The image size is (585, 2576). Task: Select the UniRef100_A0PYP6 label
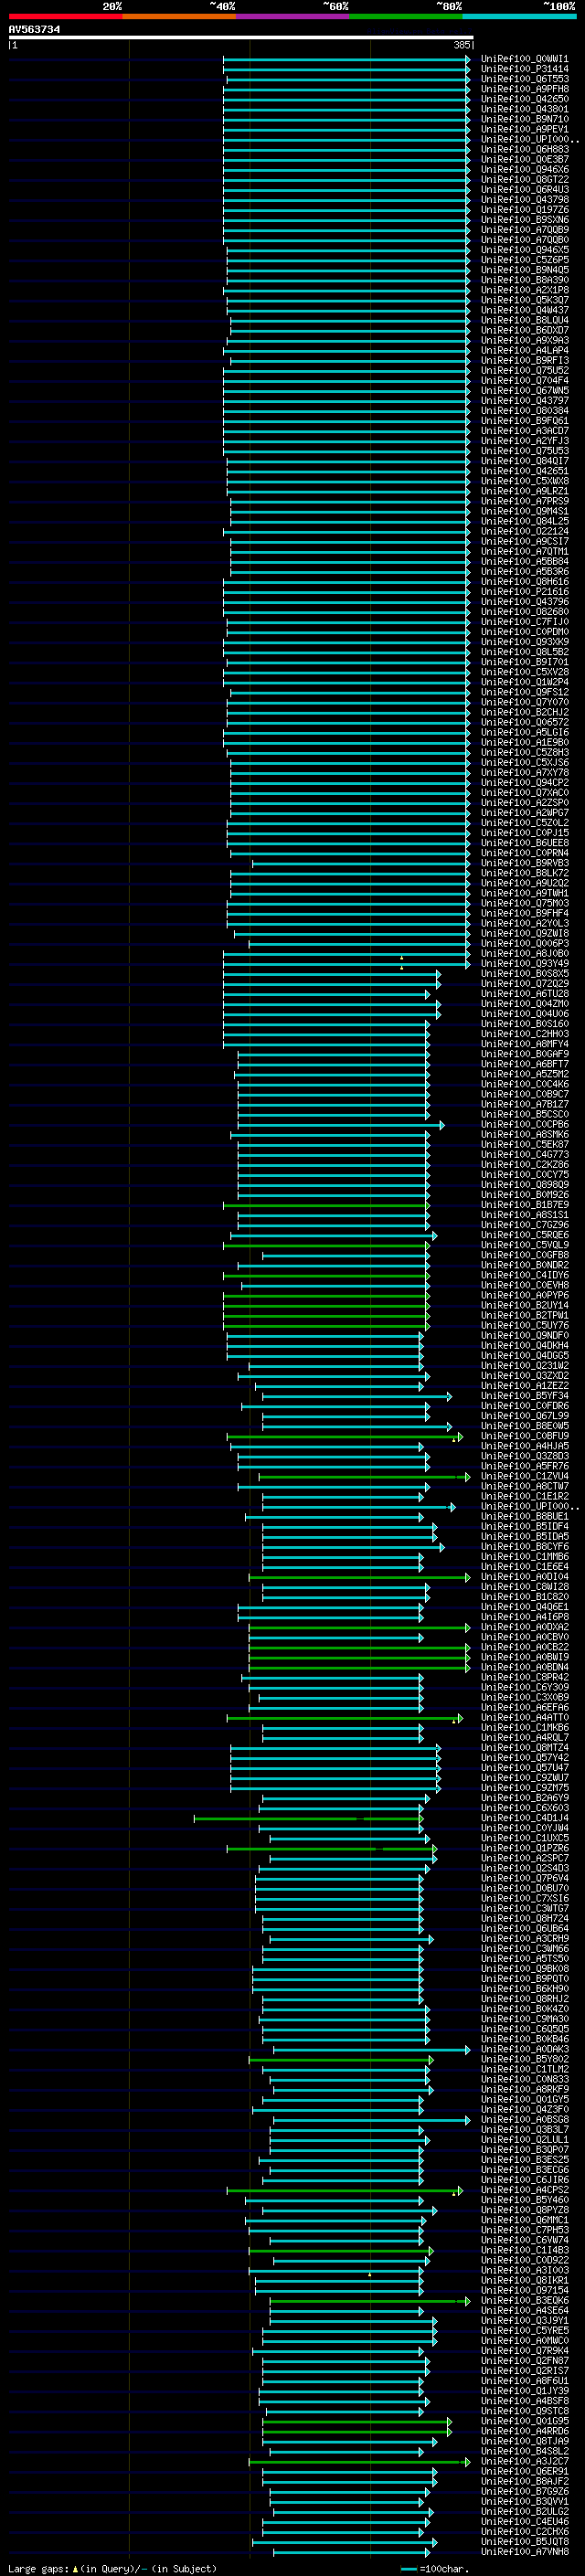[x=524, y=1296]
